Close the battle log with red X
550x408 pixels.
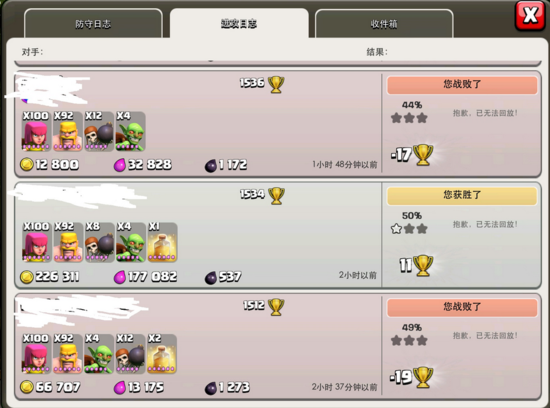(530, 15)
